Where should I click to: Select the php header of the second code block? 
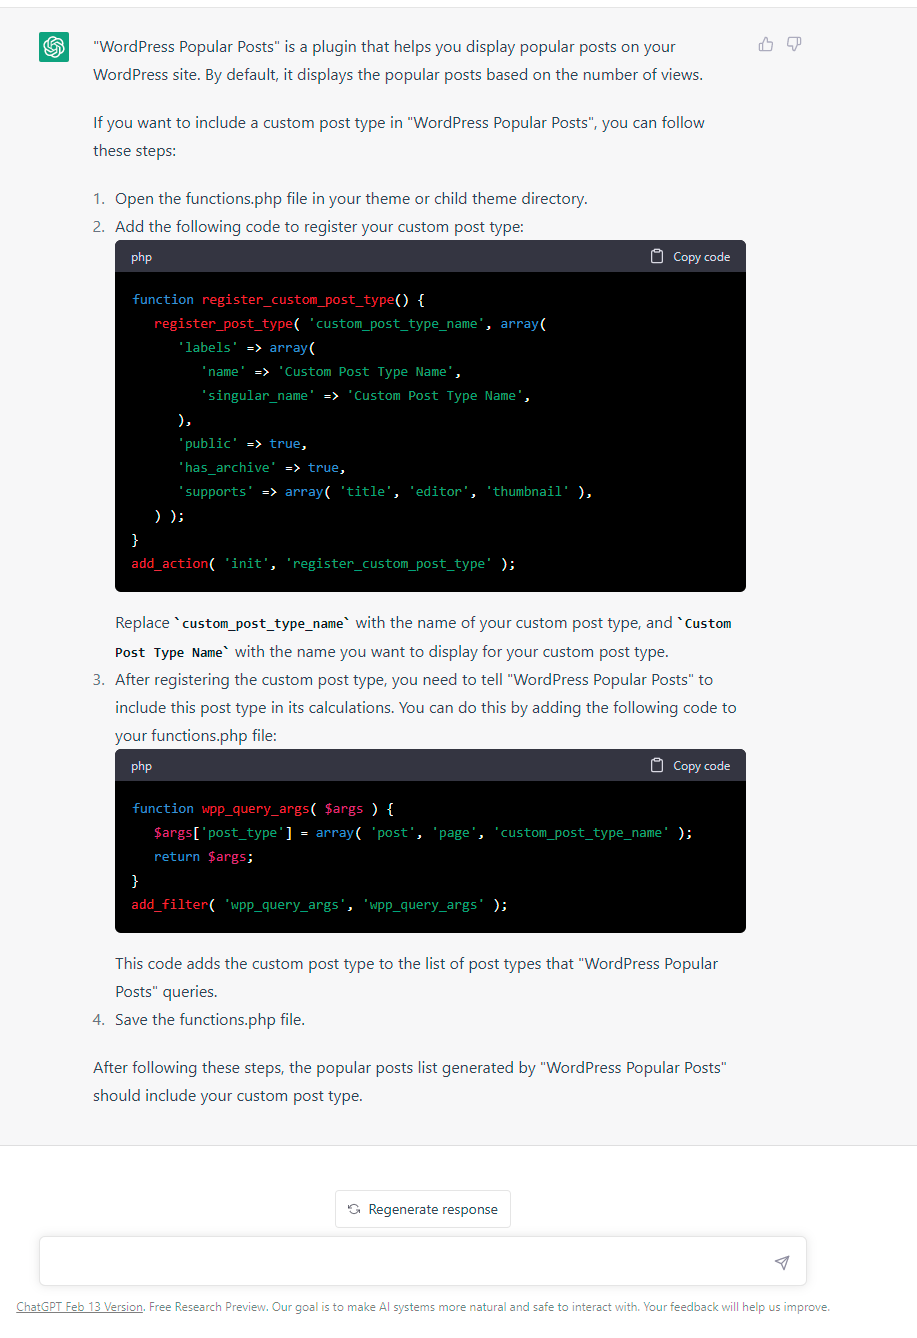coord(141,765)
